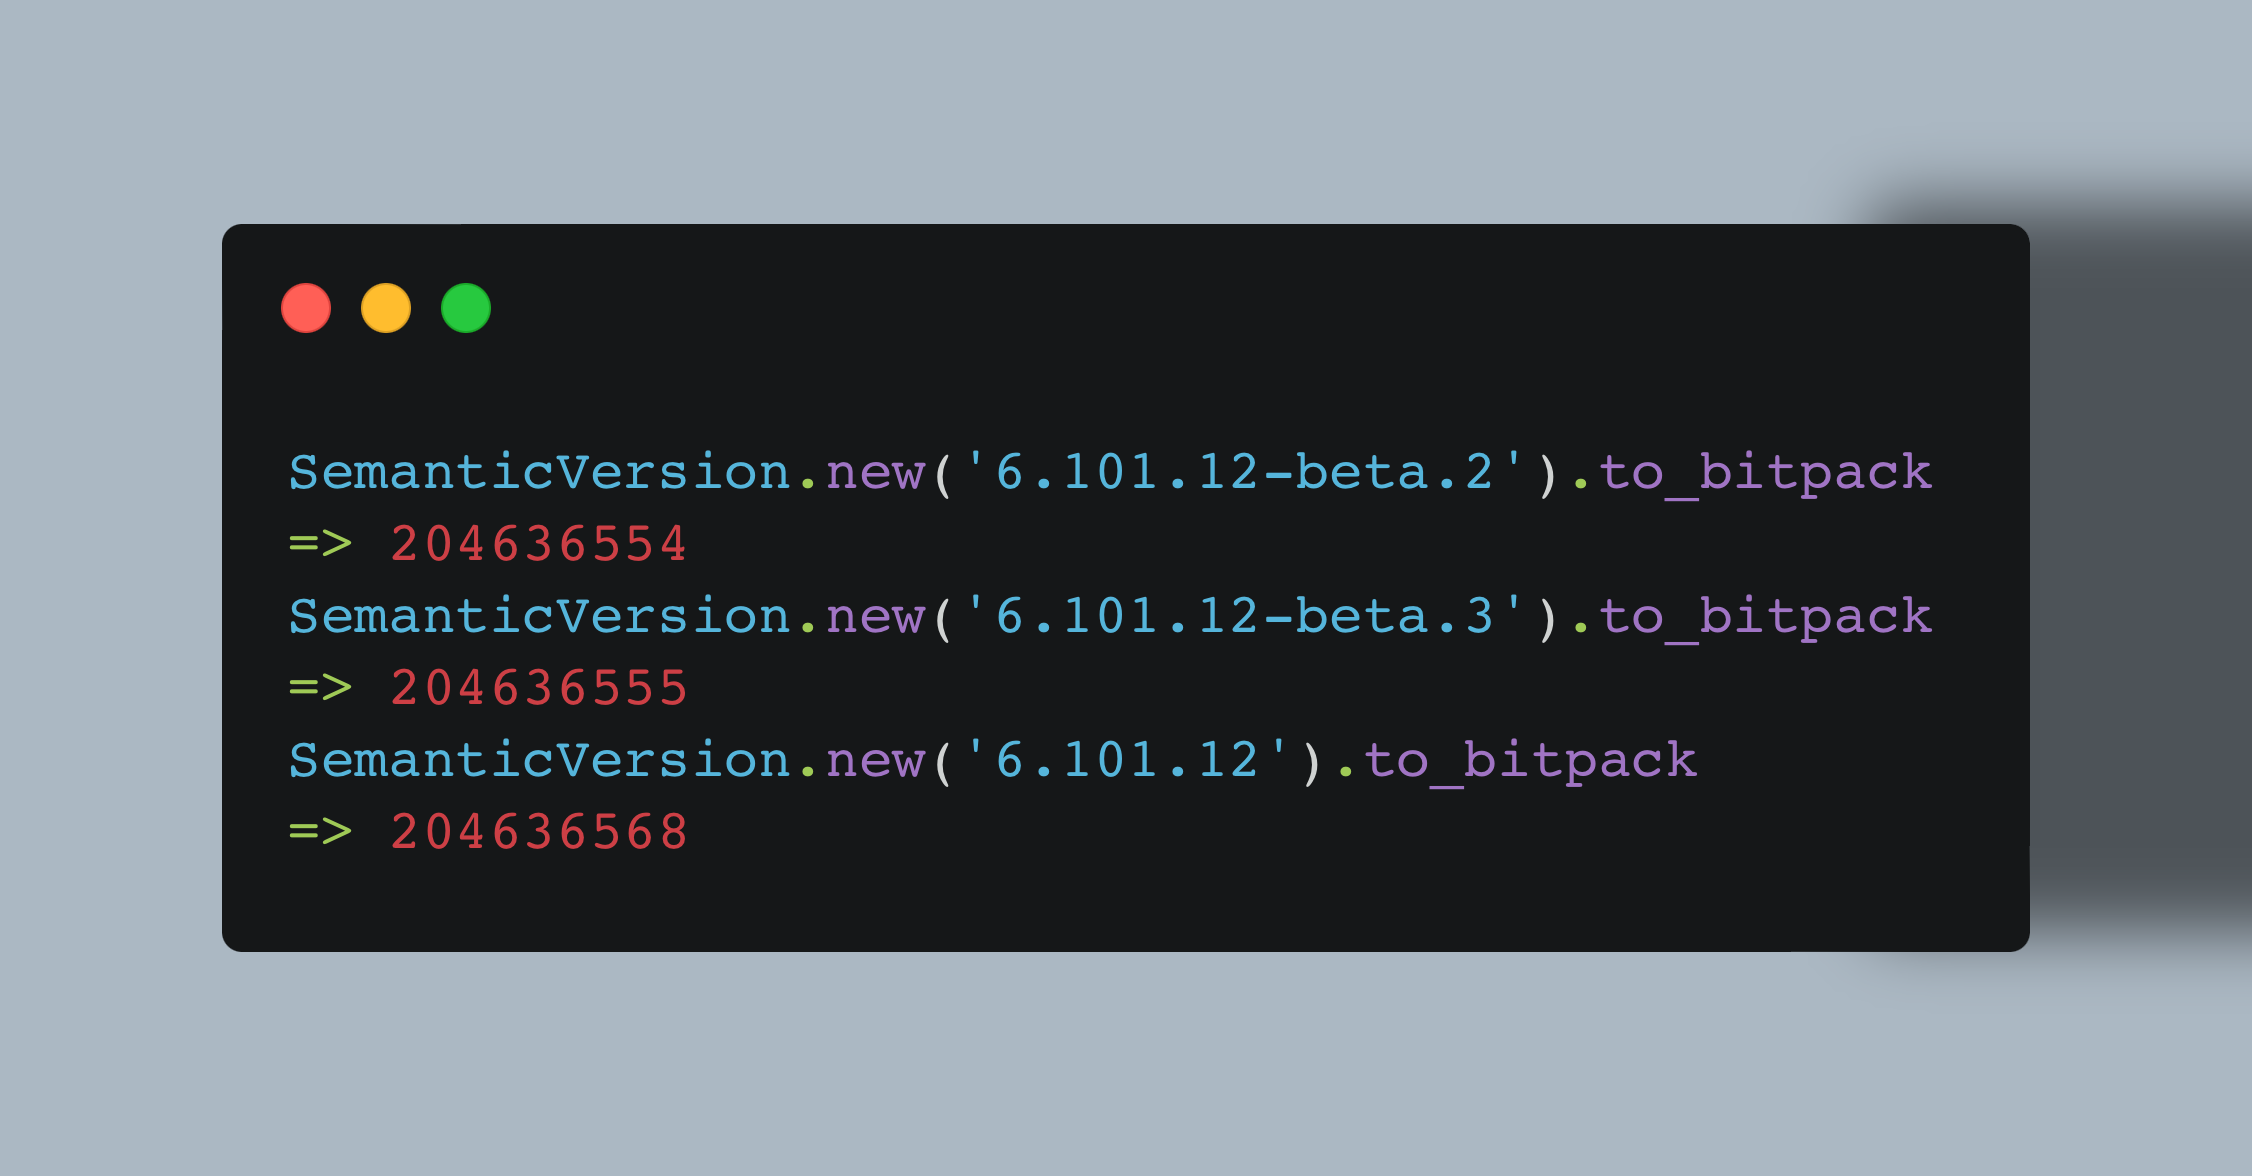Click the yellow minimize dot
The image size is (2252, 1176).
point(386,308)
